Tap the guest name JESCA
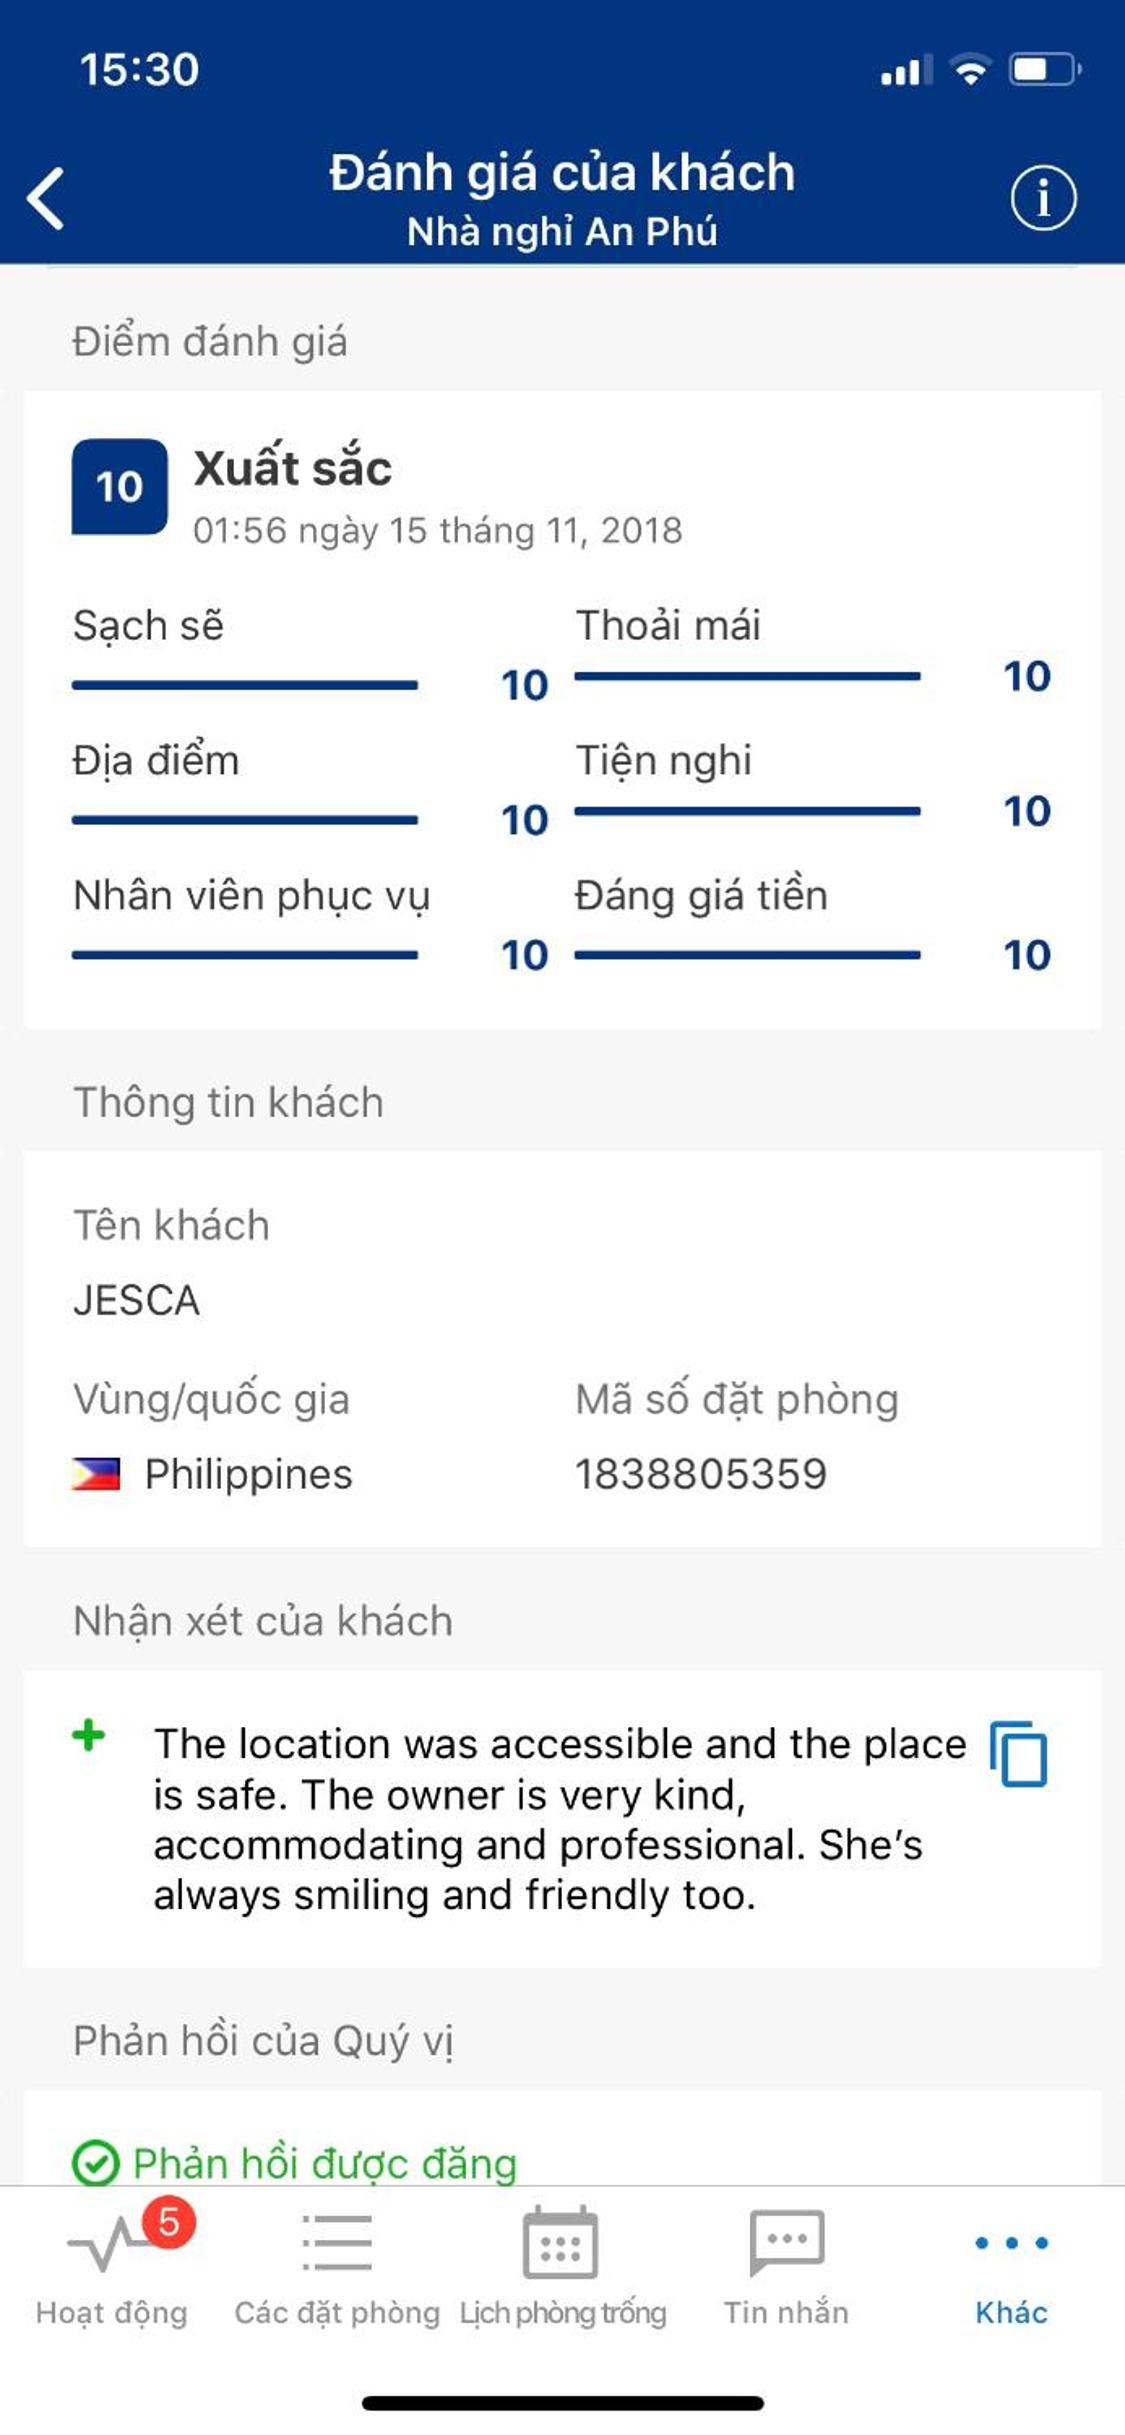 pos(137,1301)
